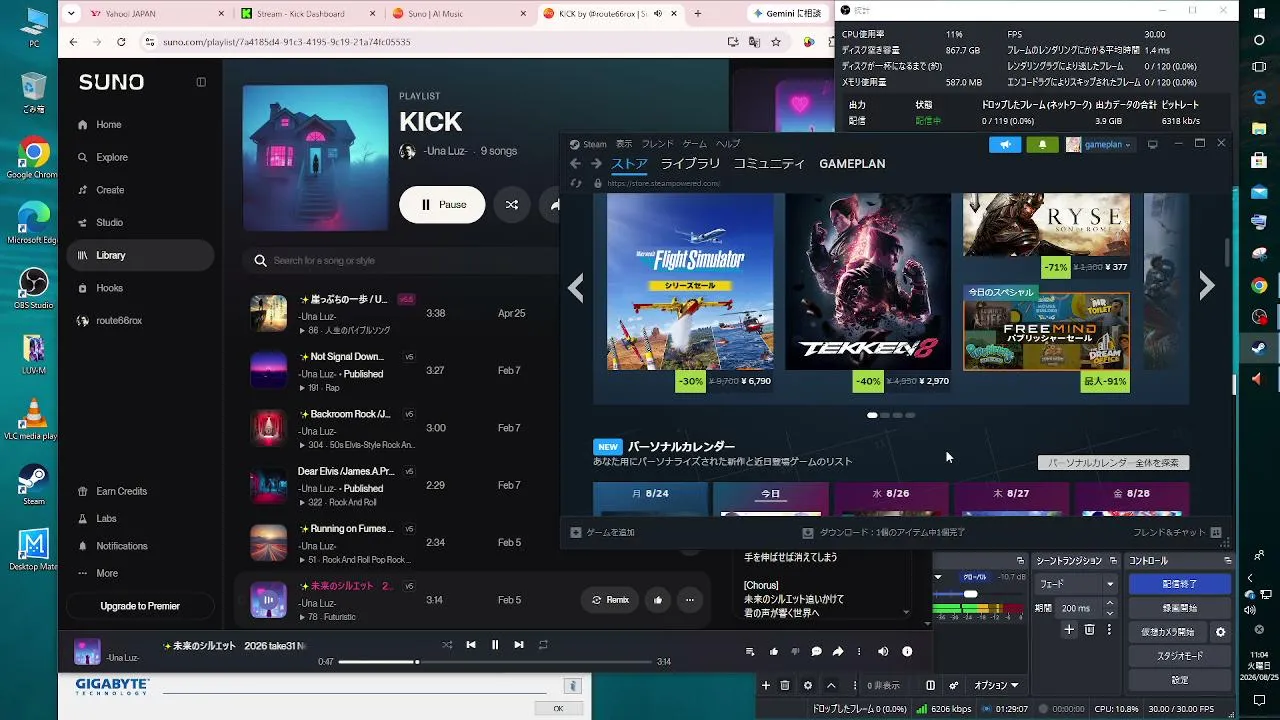
Task: Open OBS フェード transition dropdown
Action: point(1076,584)
